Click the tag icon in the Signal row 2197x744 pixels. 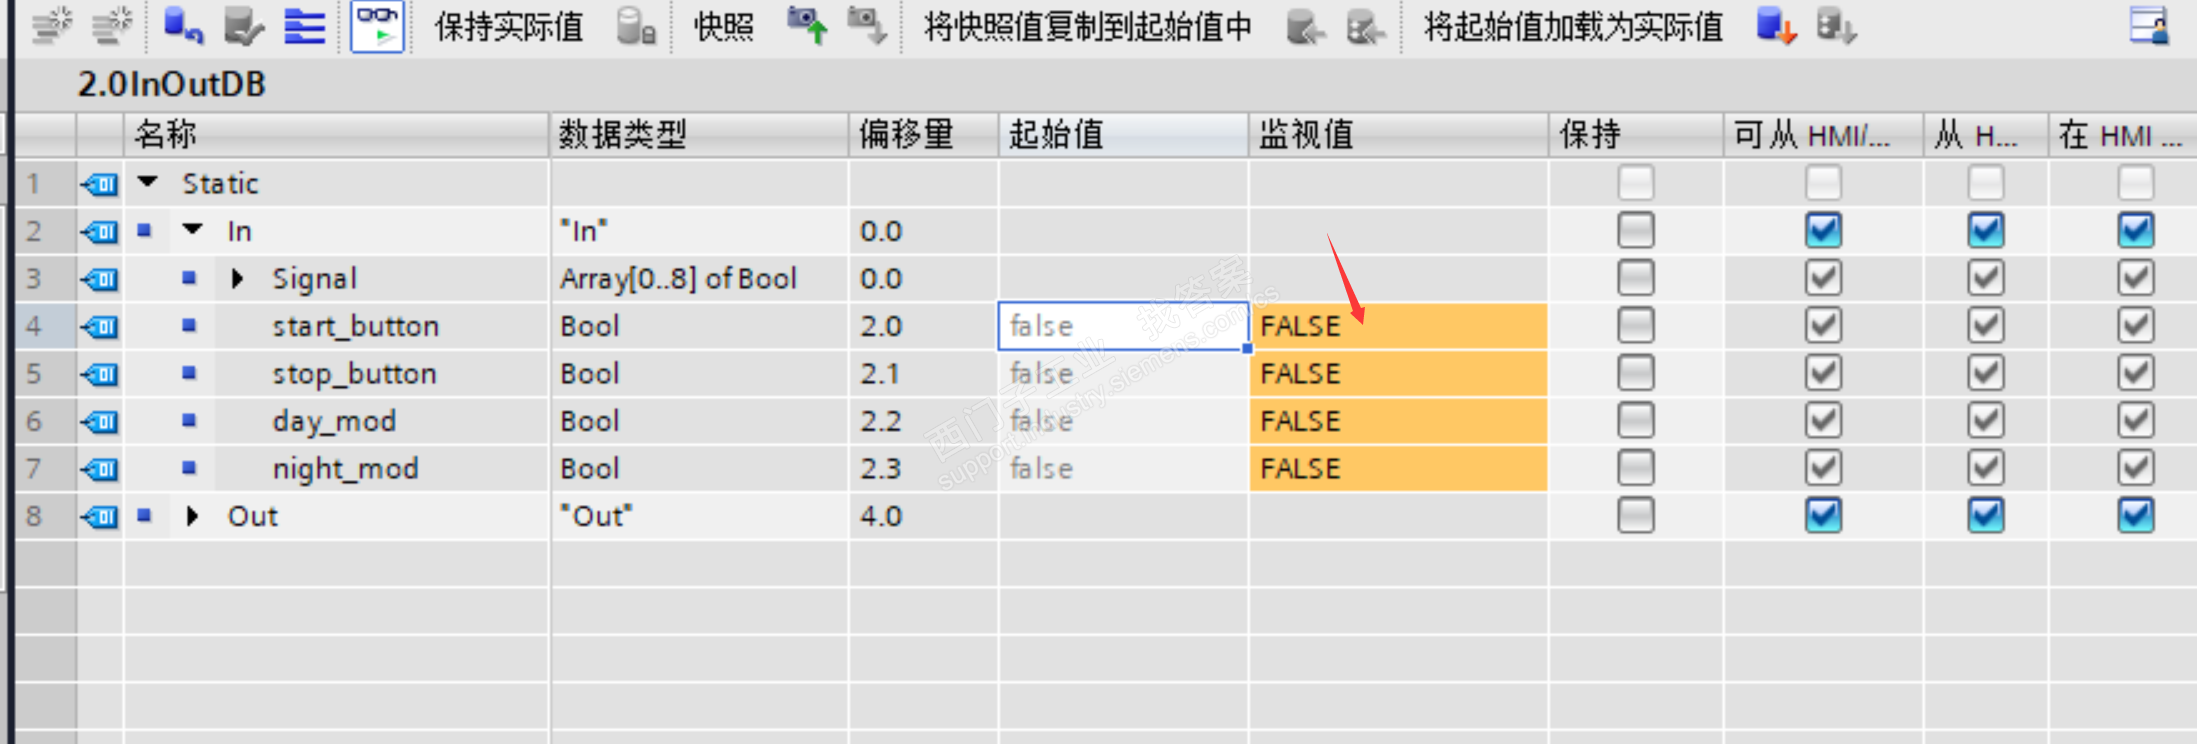[100, 279]
